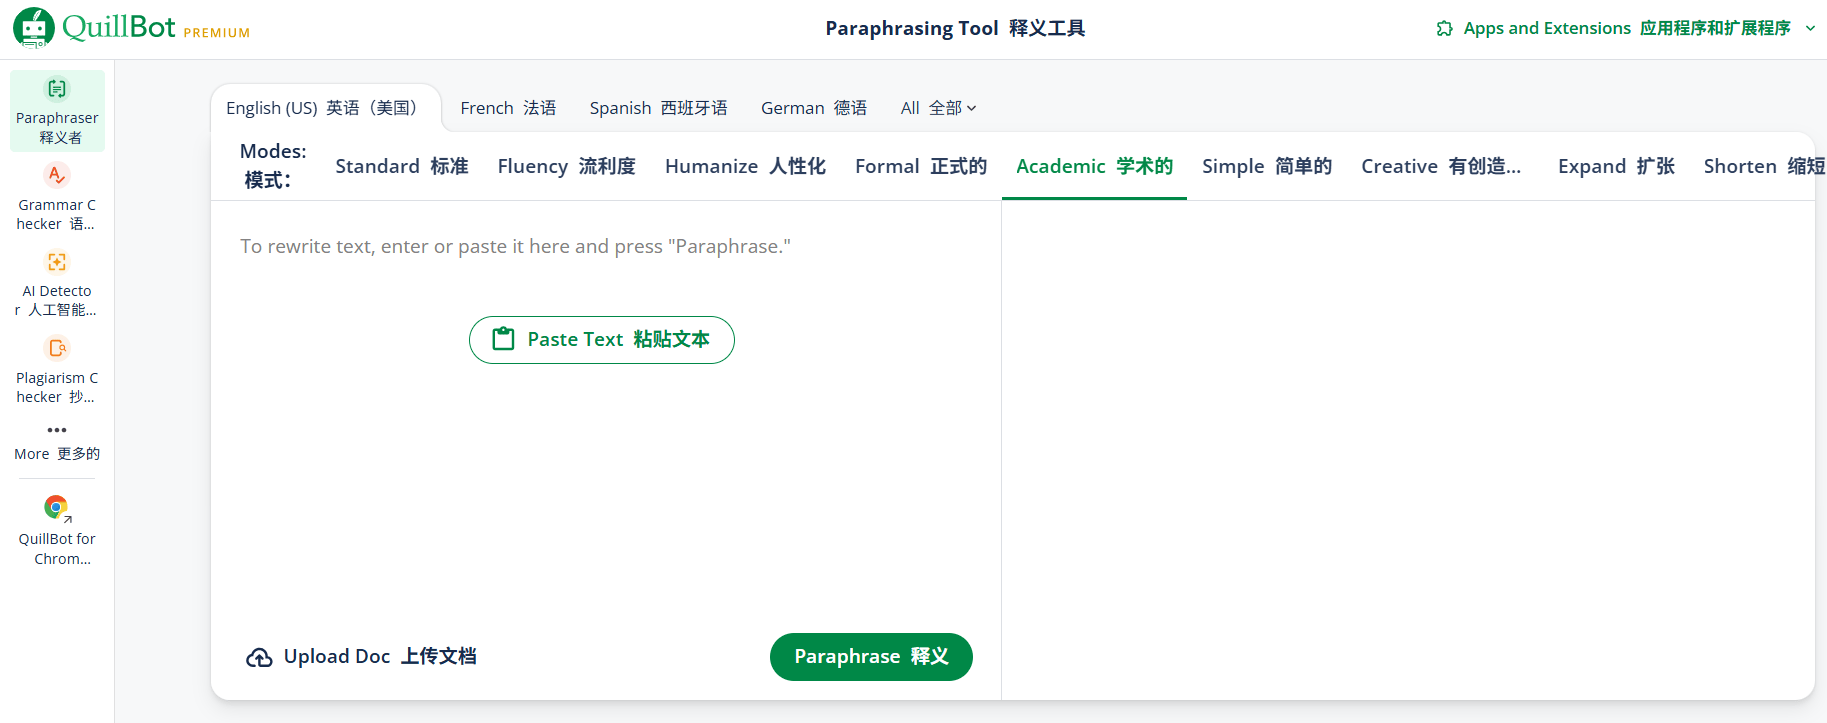
Task: Open the Plagiarism Checker sidebar icon
Action: coord(57,348)
